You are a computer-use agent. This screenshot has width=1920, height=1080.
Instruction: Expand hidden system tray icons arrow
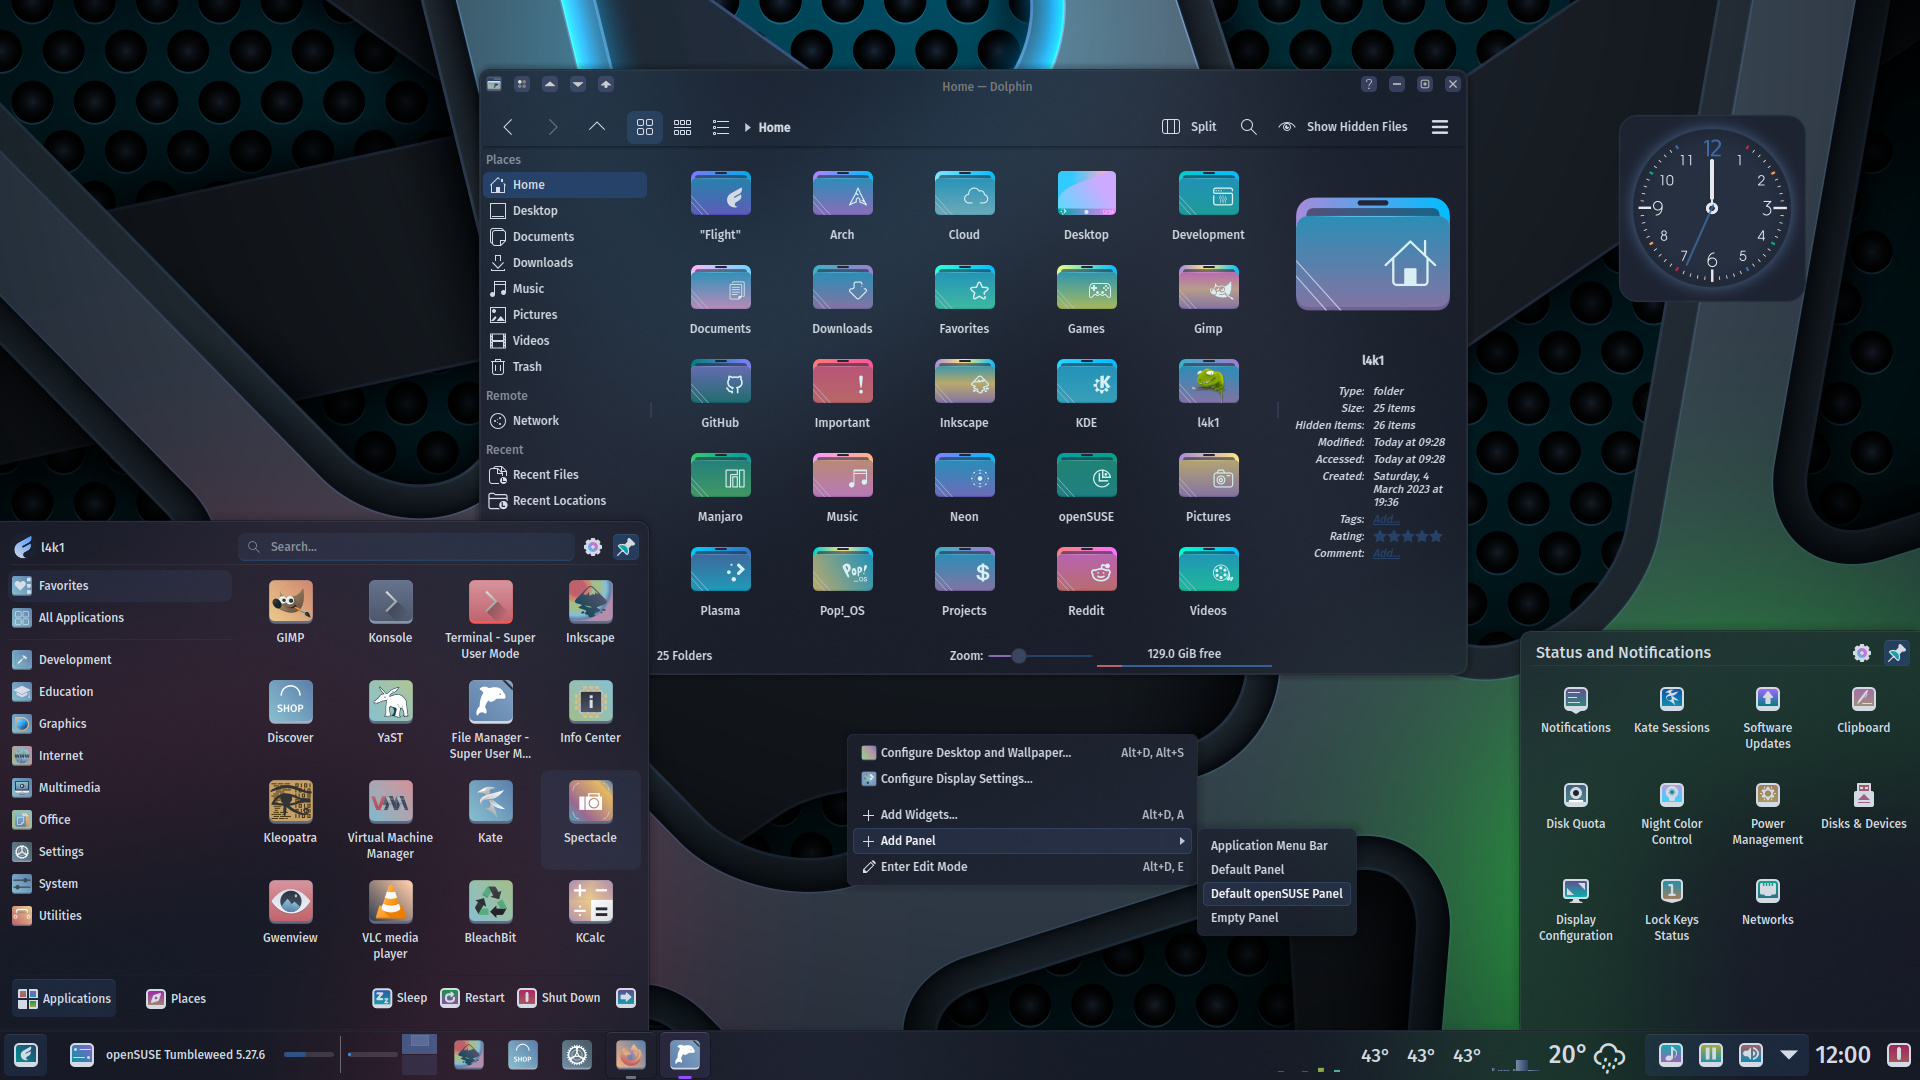click(x=1789, y=1054)
